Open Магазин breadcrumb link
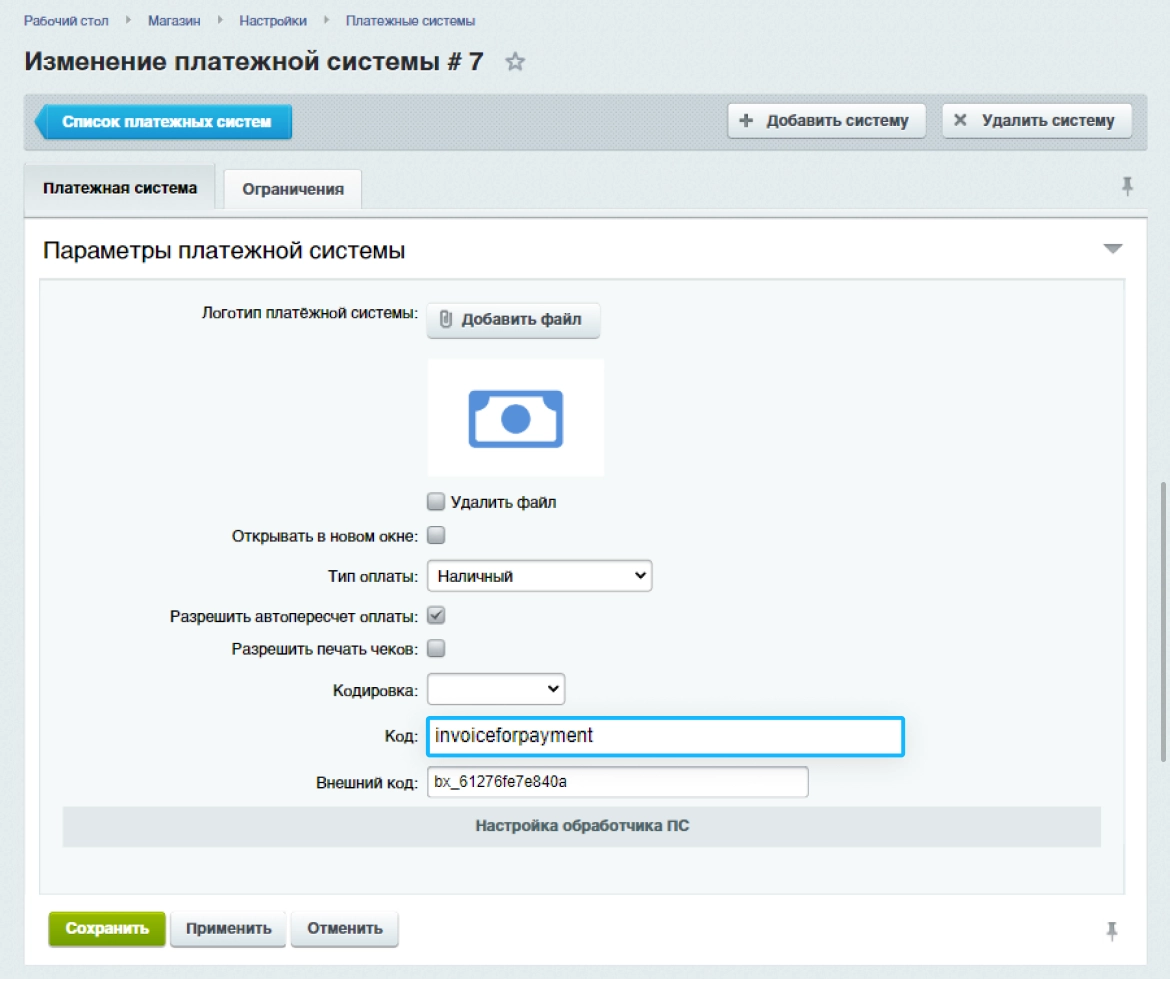 tap(173, 21)
